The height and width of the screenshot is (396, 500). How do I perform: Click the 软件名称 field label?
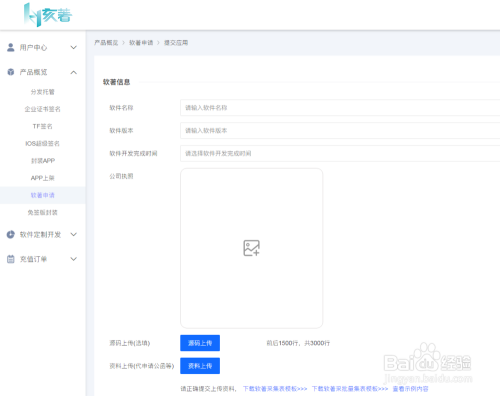121,108
